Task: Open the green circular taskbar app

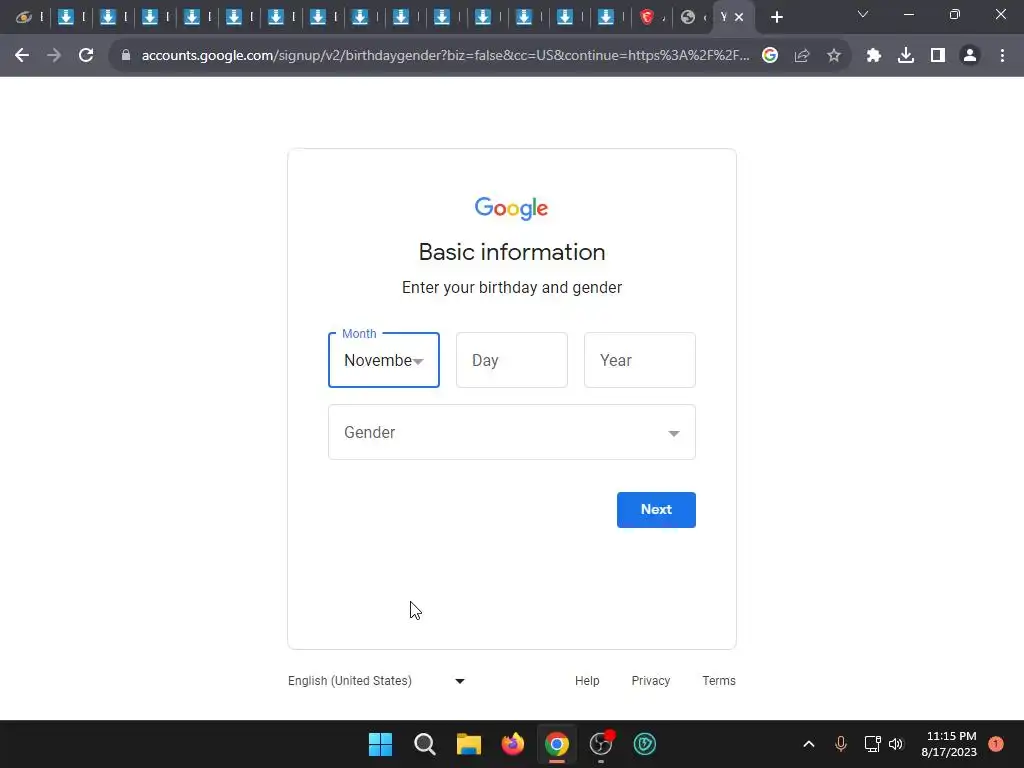Action: click(645, 744)
